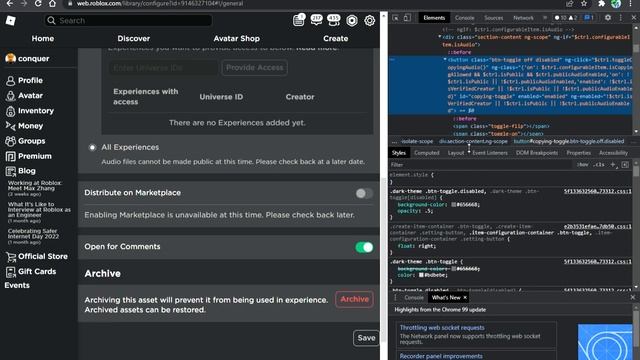Click the Save button
This screenshot has width=640, height=360.
pyautogui.click(x=366, y=338)
